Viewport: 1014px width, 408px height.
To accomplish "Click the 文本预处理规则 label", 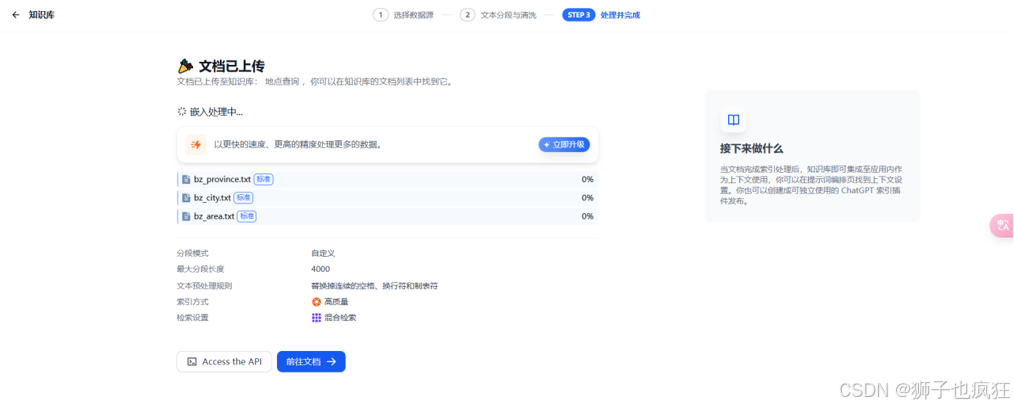I will [x=204, y=285].
